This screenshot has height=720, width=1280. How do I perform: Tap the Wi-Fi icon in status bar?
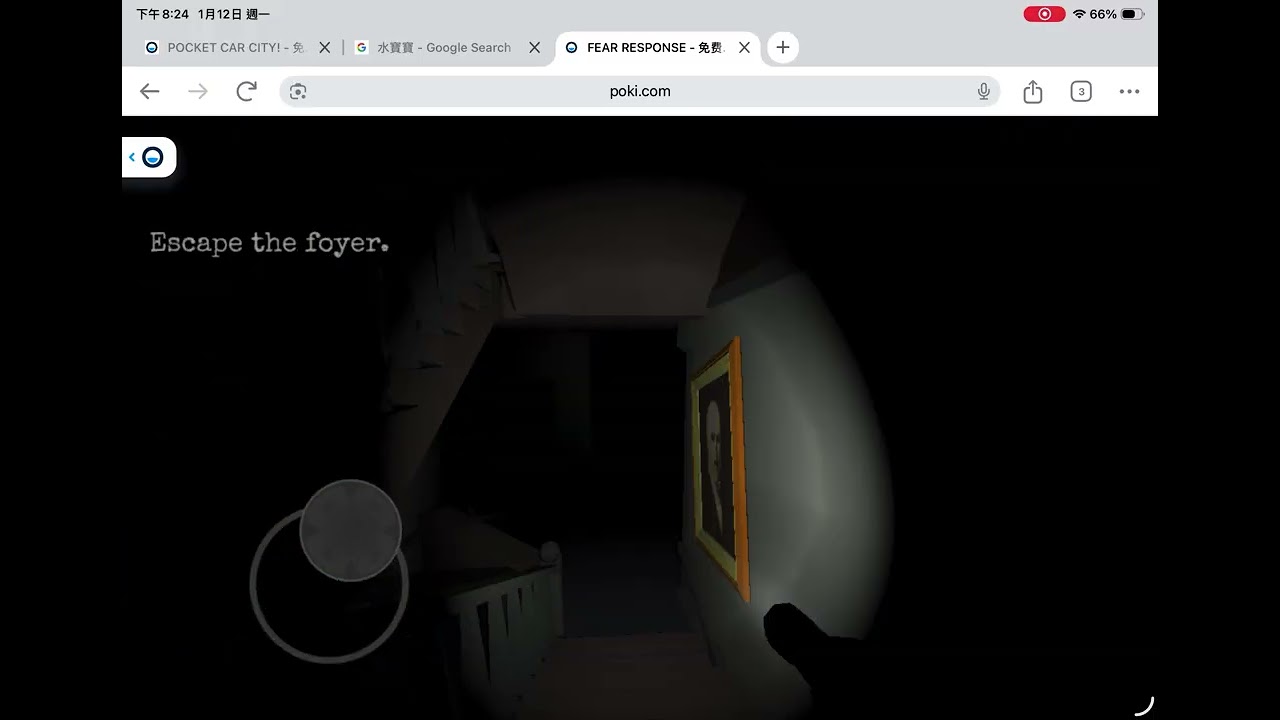click(x=1079, y=14)
